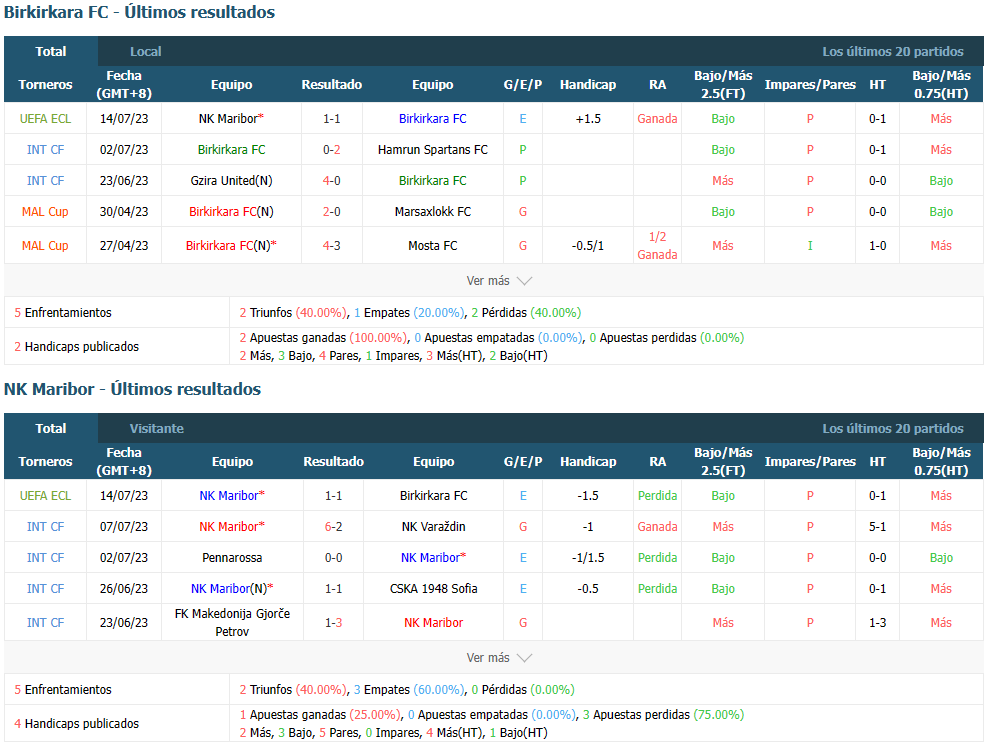Open CSKA 1948 Sofia team link
The image size is (989, 747).
pos(433,588)
